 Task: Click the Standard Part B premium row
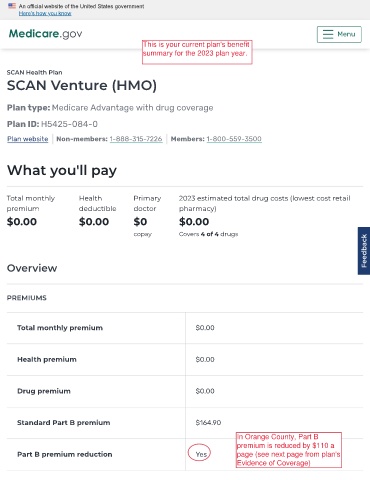pos(185,423)
